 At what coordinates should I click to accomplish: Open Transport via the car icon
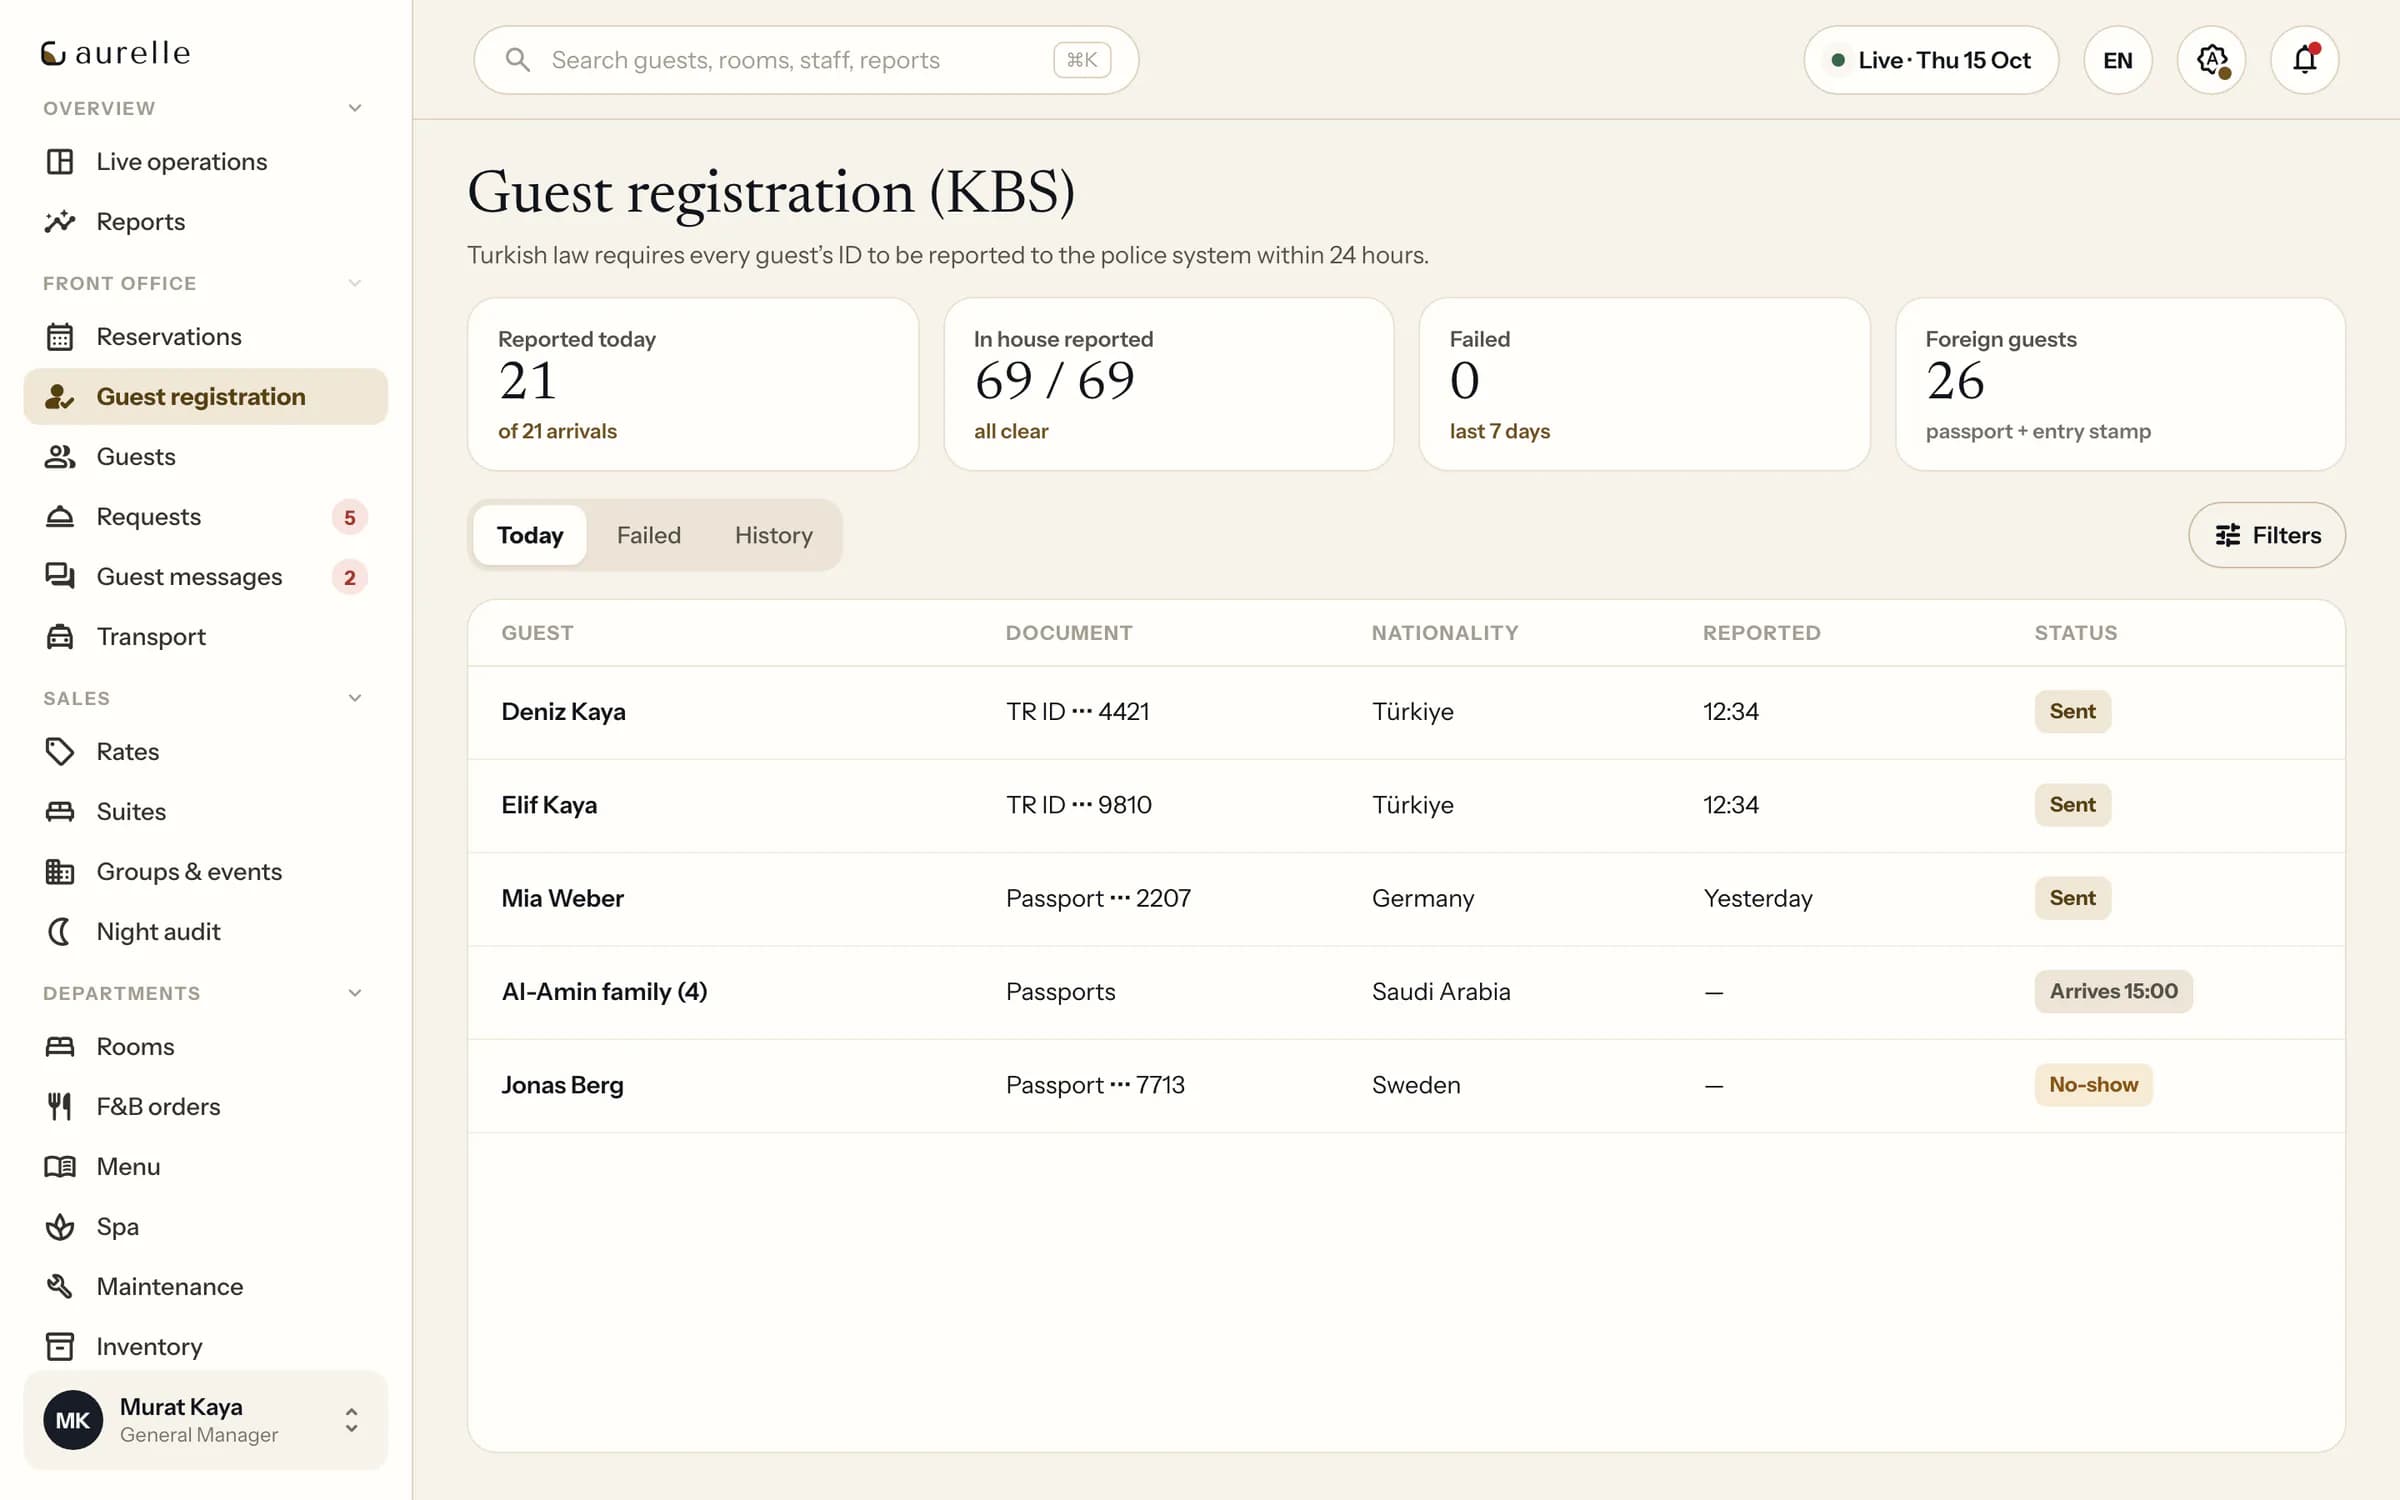click(60, 636)
